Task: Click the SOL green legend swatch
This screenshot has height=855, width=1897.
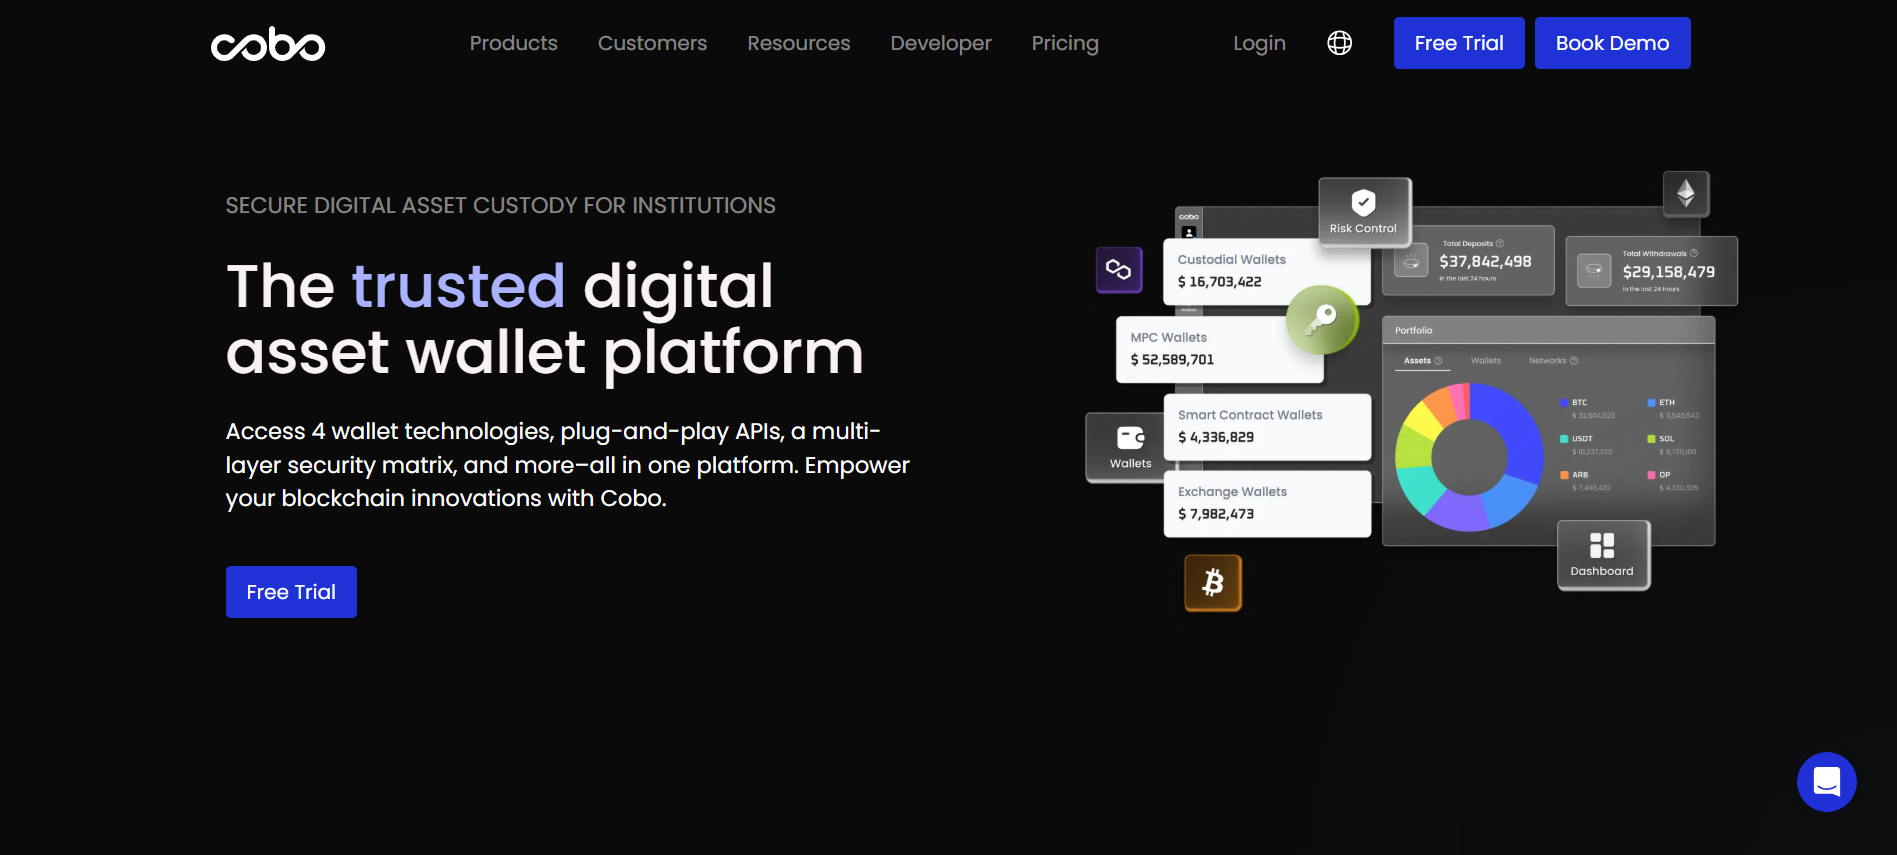Action: [x=1651, y=439]
